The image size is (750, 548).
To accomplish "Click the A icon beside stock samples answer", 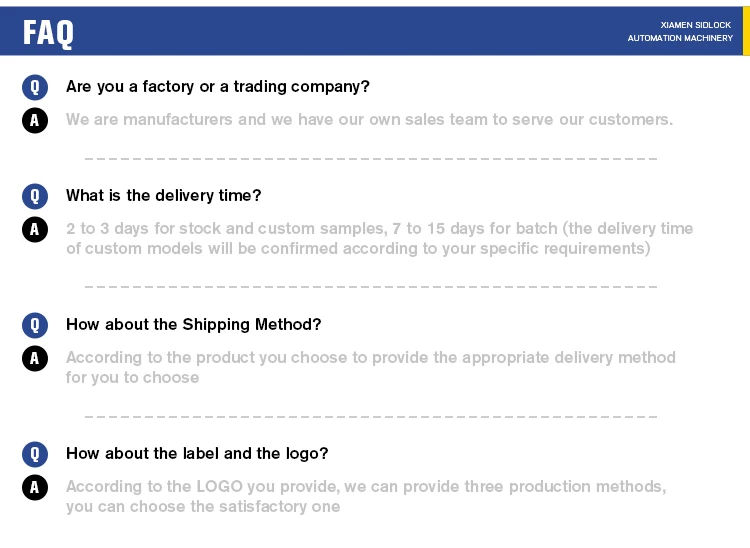I will pos(34,229).
